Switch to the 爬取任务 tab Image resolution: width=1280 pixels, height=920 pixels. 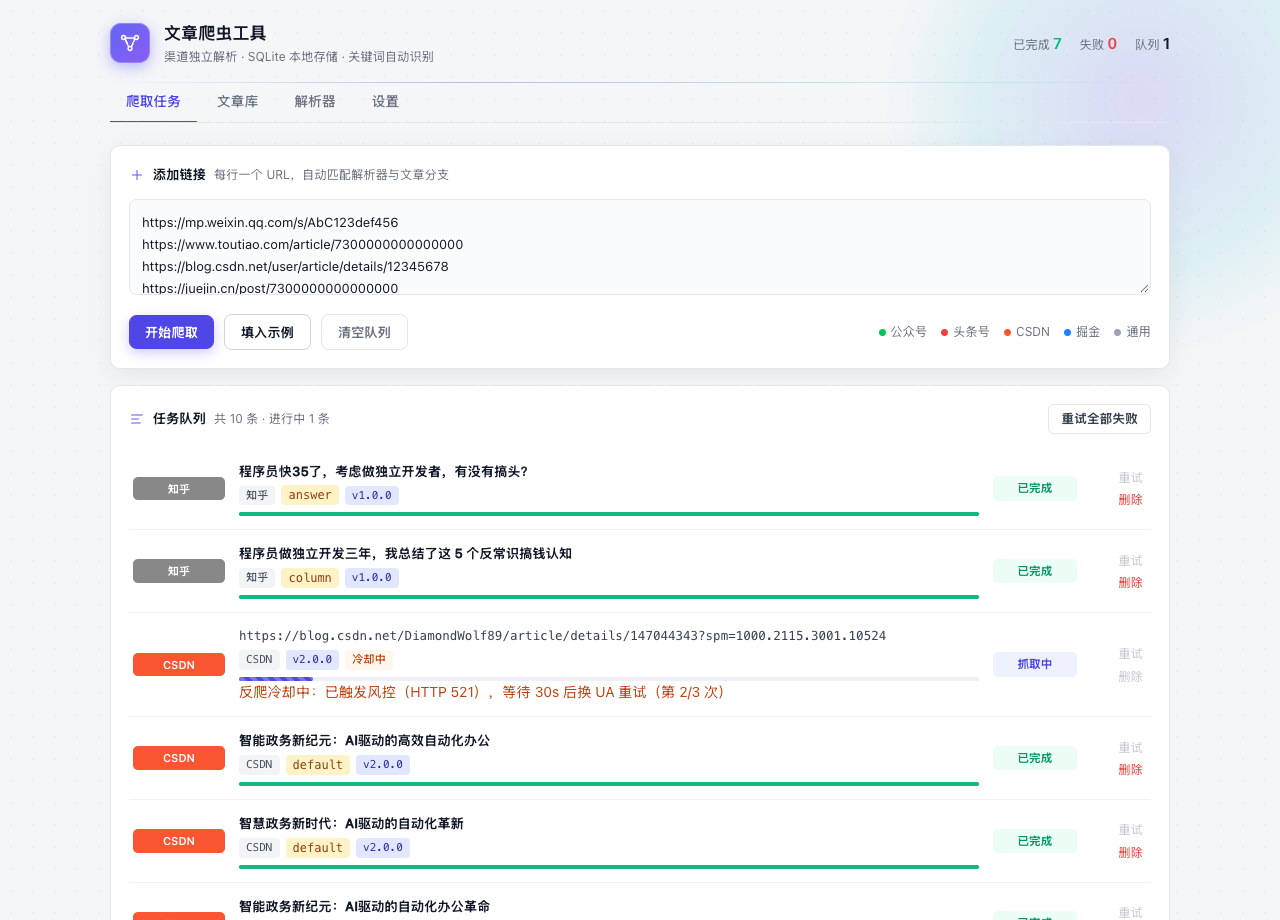(153, 101)
